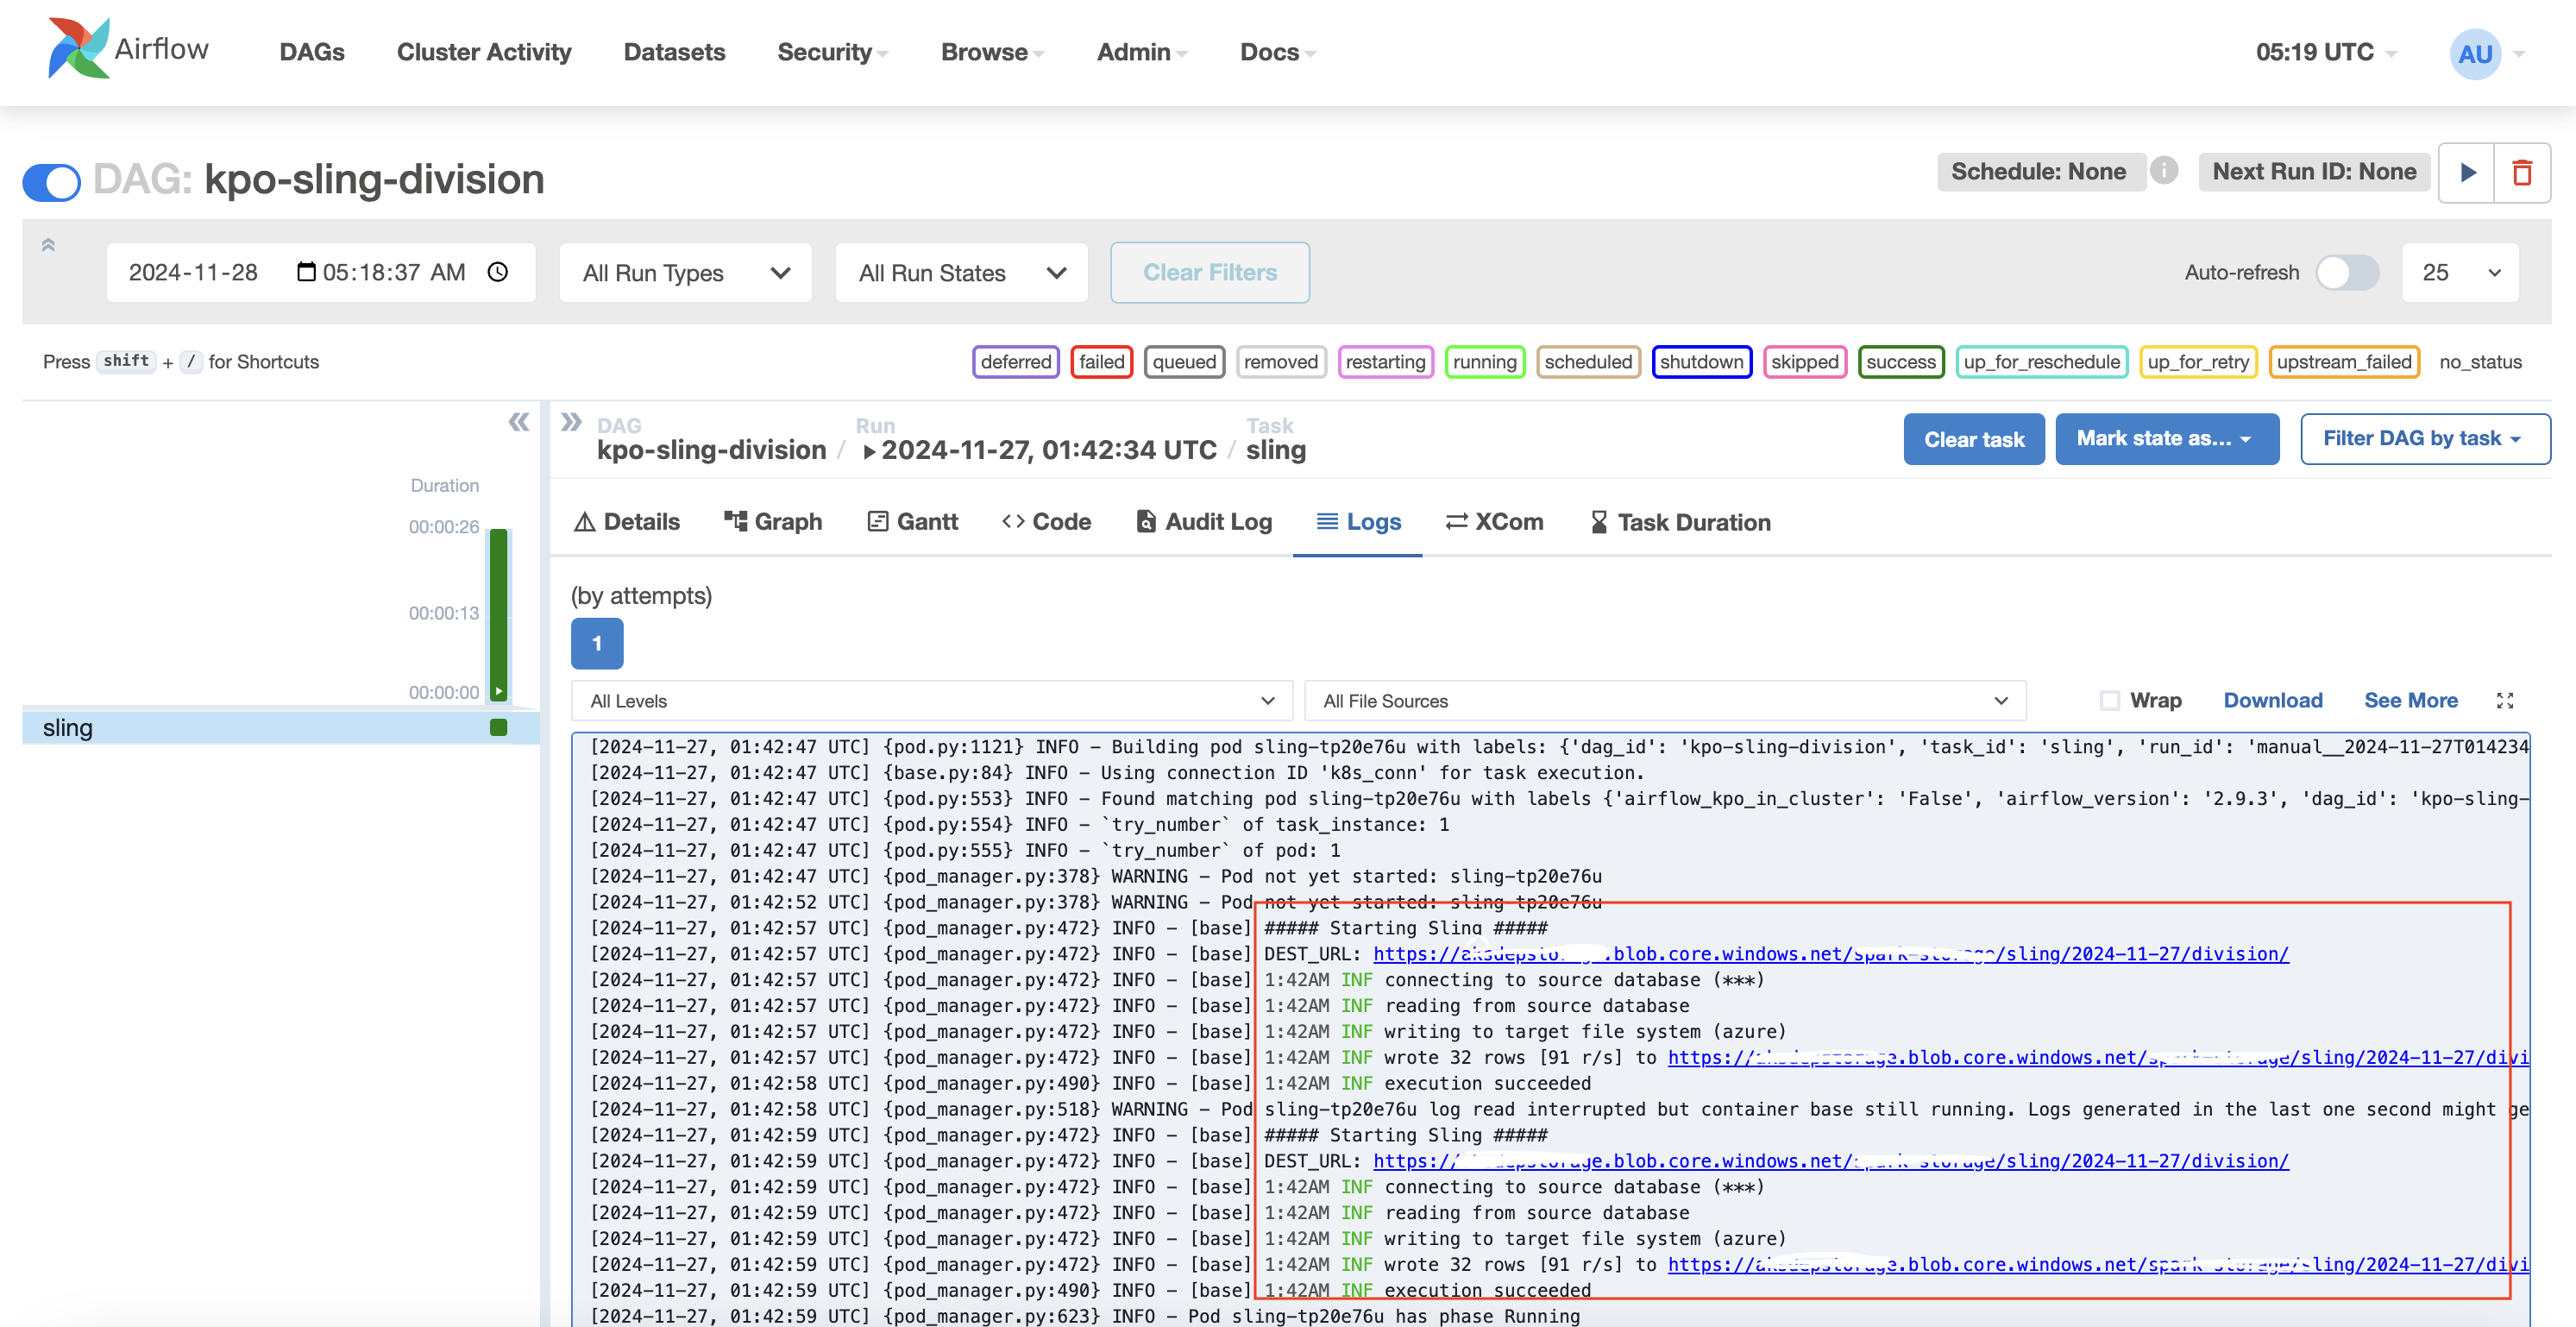Open the 05:19 UTC timezone dropdown
This screenshot has height=1327, width=2576.
point(2325,52)
